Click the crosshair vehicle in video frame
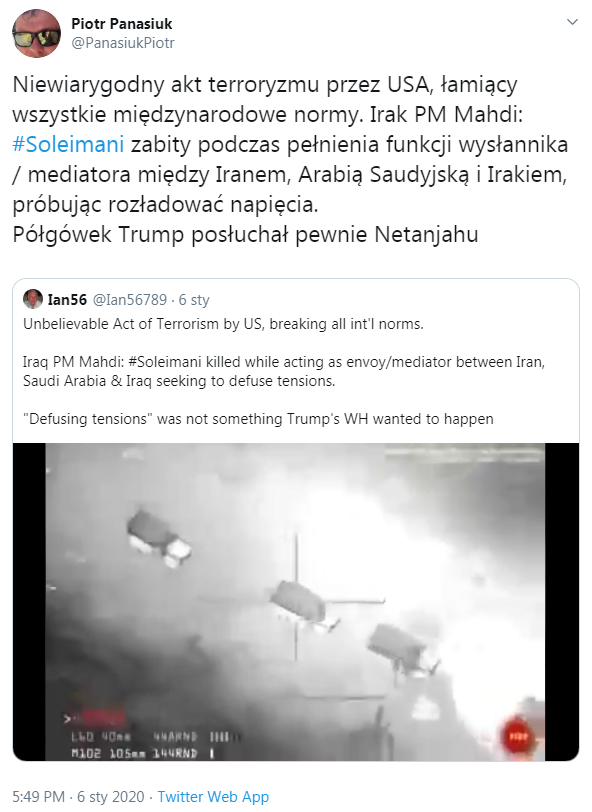 (298, 602)
